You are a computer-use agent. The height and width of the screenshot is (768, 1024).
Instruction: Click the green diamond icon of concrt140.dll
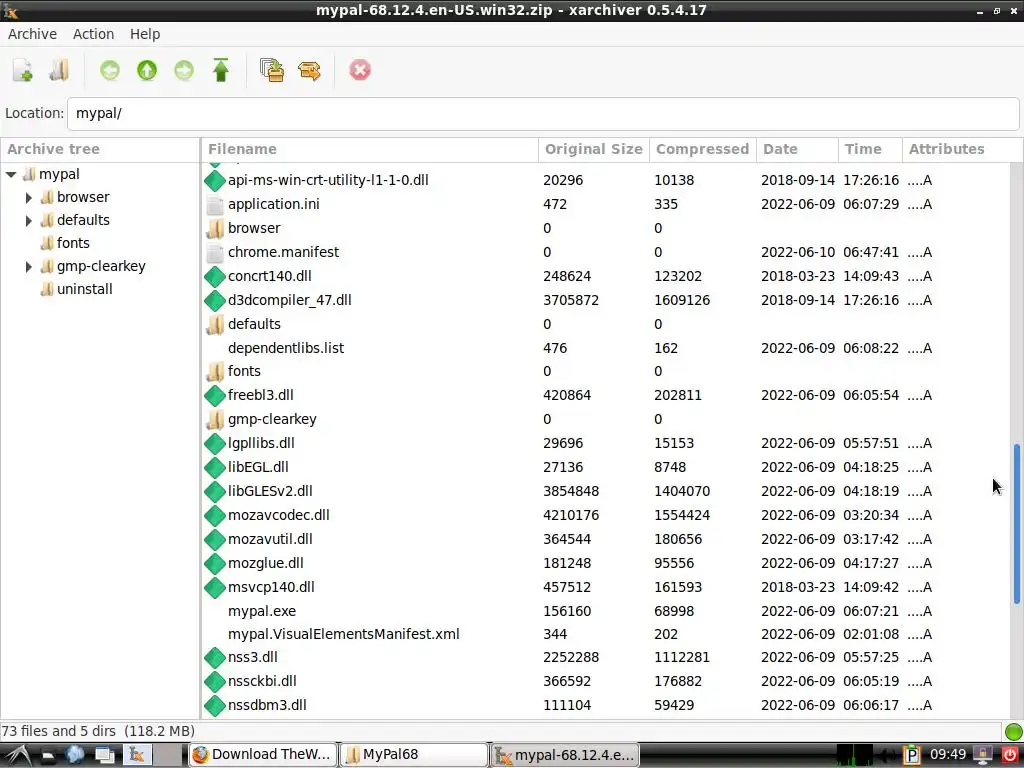(x=215, y=276)
